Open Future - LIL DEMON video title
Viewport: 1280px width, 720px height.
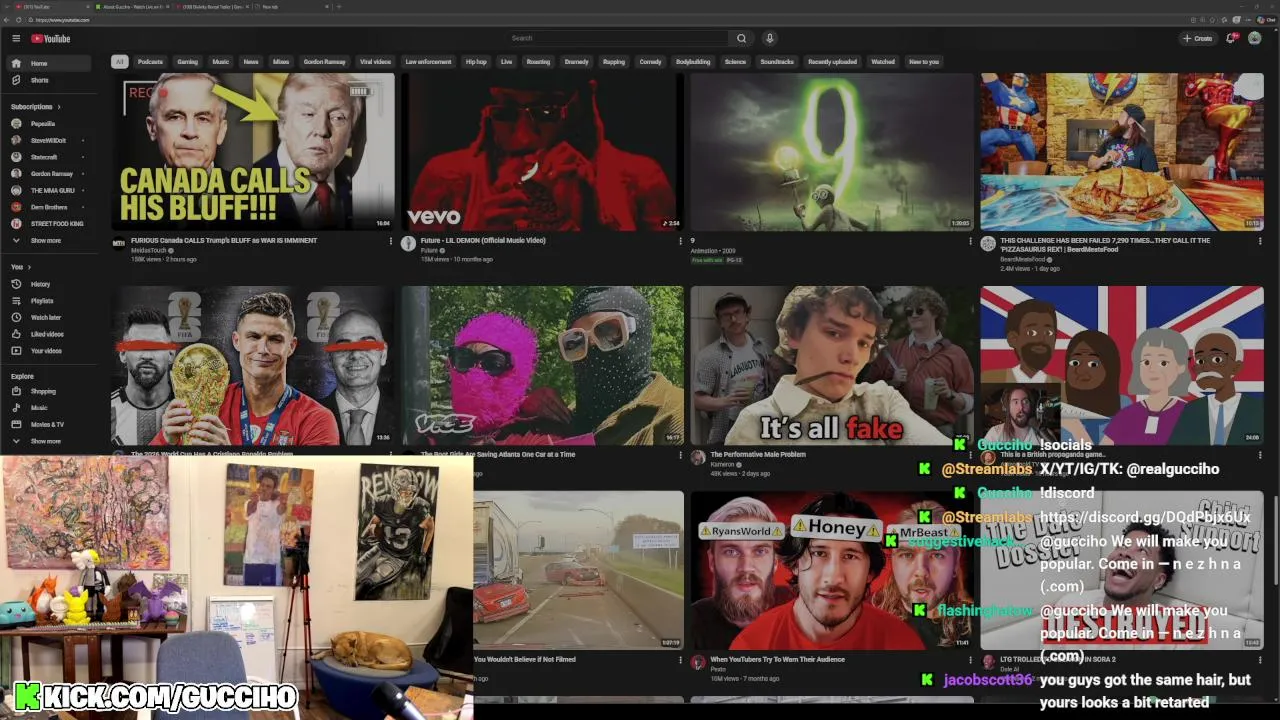483,241
